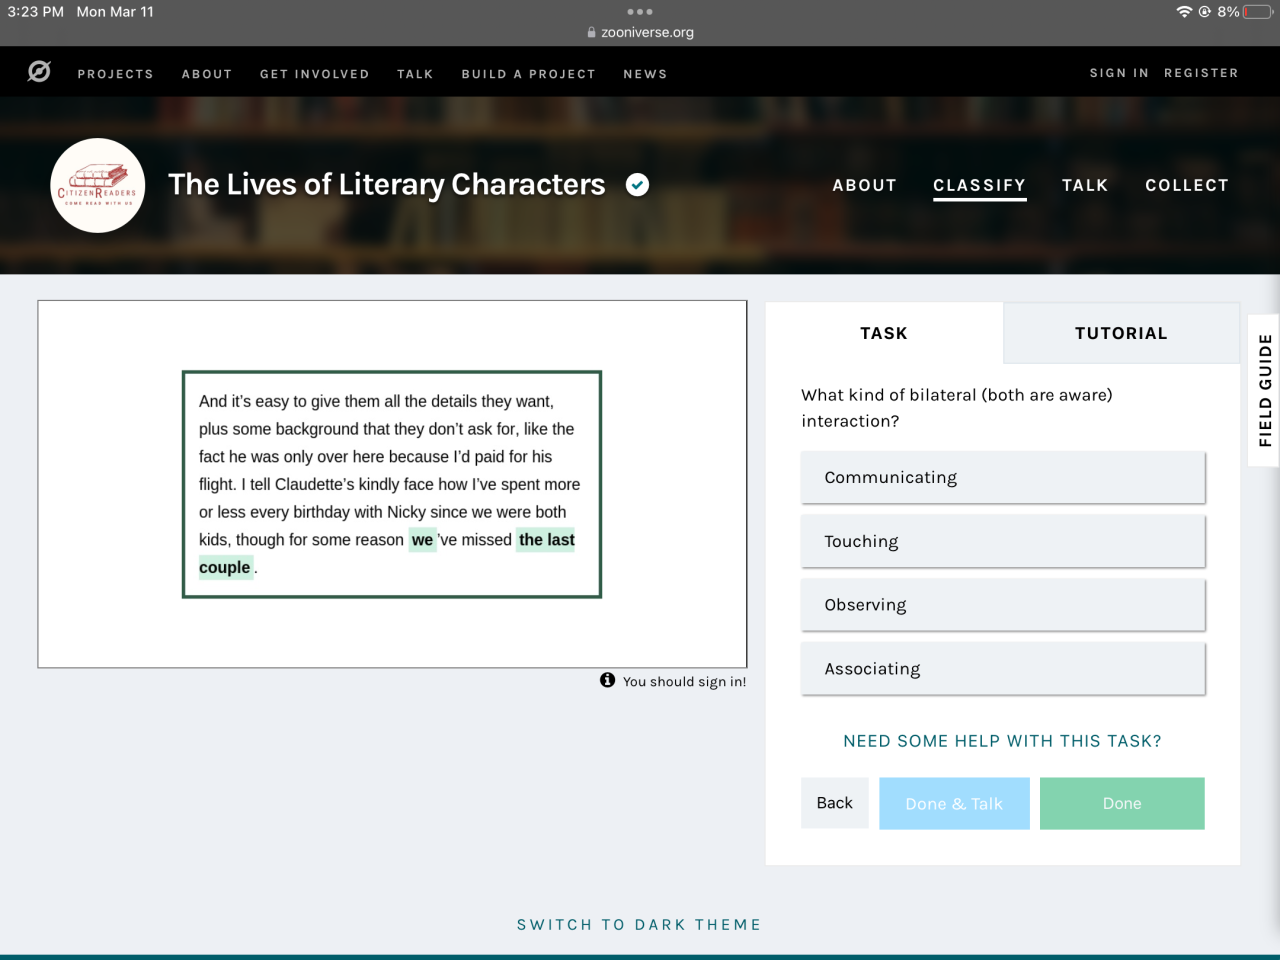
Task: Select the Associating answer
Action: 1003,669
